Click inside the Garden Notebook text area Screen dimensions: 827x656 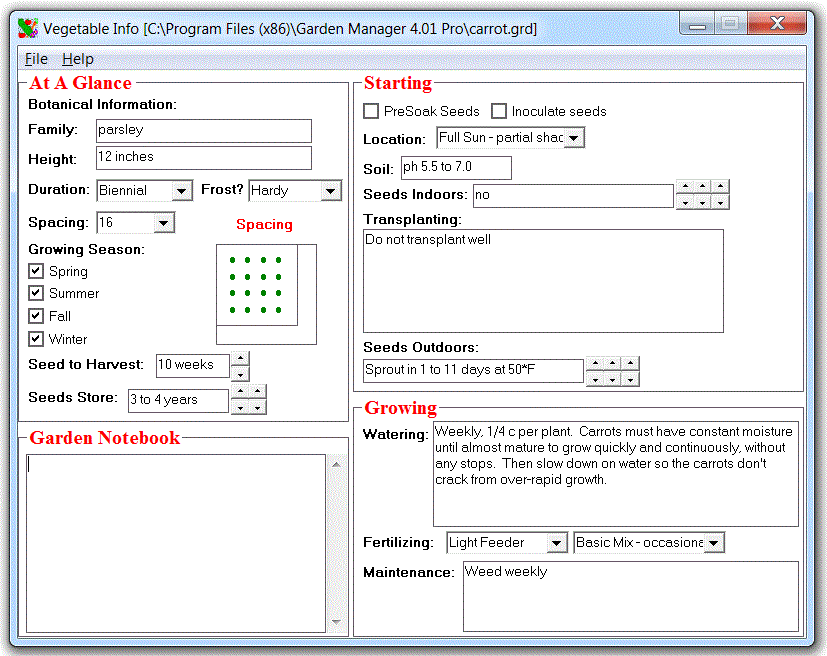coord(176,543)
